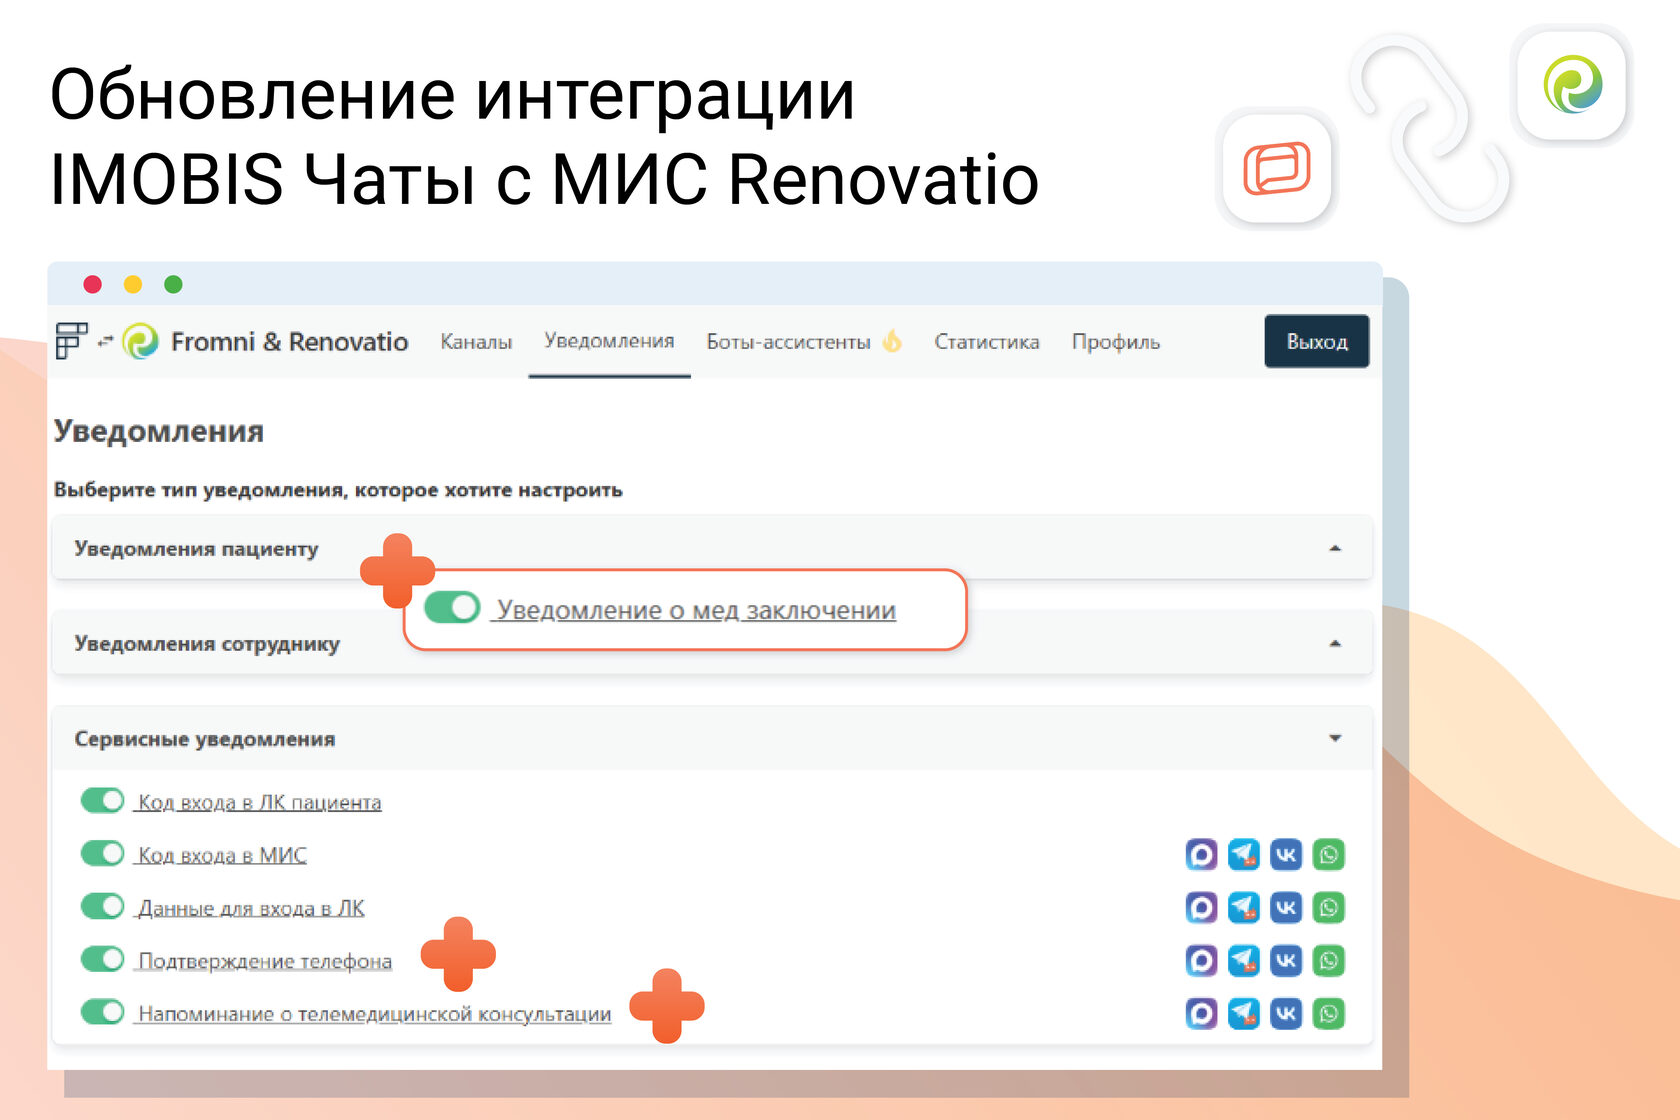Click the fire icon next to Боты-ассистенты
This screenshot has width=1680, height=1120.
click(x=892, y=341)
